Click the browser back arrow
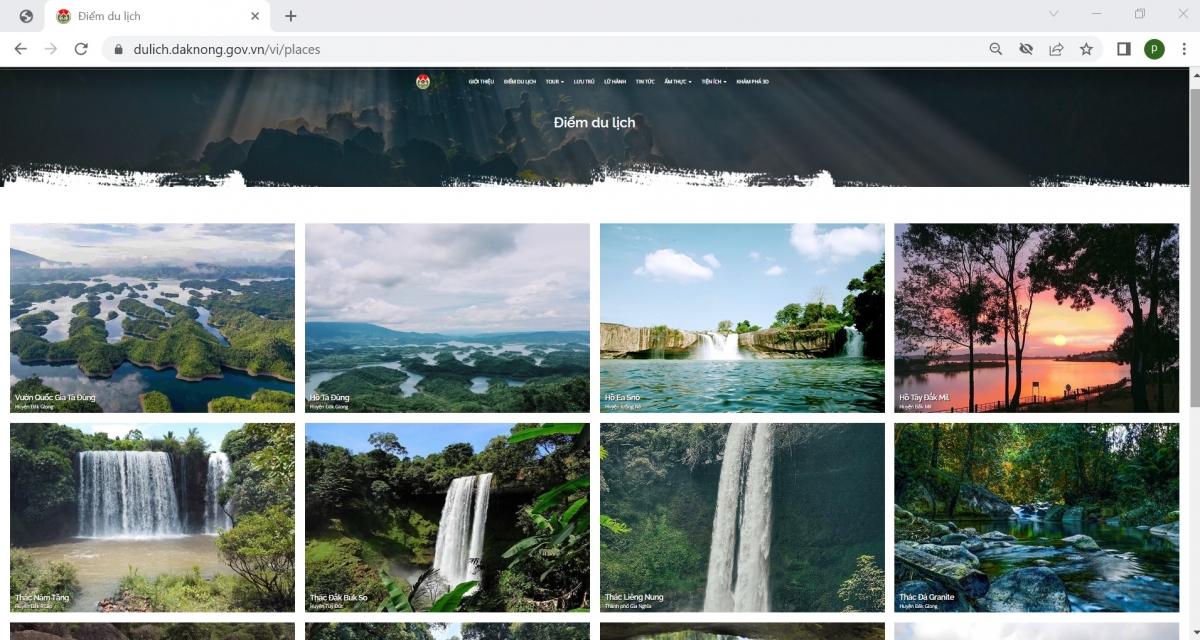This screenshot has height=640, width=1200. click(20, 48)
